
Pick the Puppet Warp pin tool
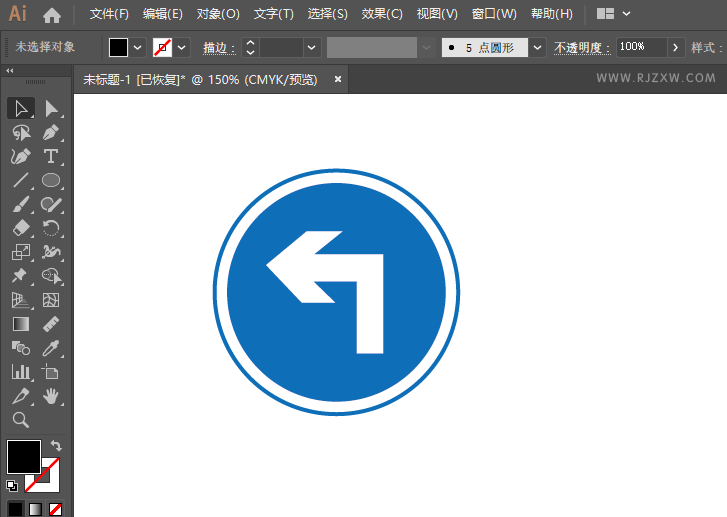pyautogui.click(x=20, y=276)
